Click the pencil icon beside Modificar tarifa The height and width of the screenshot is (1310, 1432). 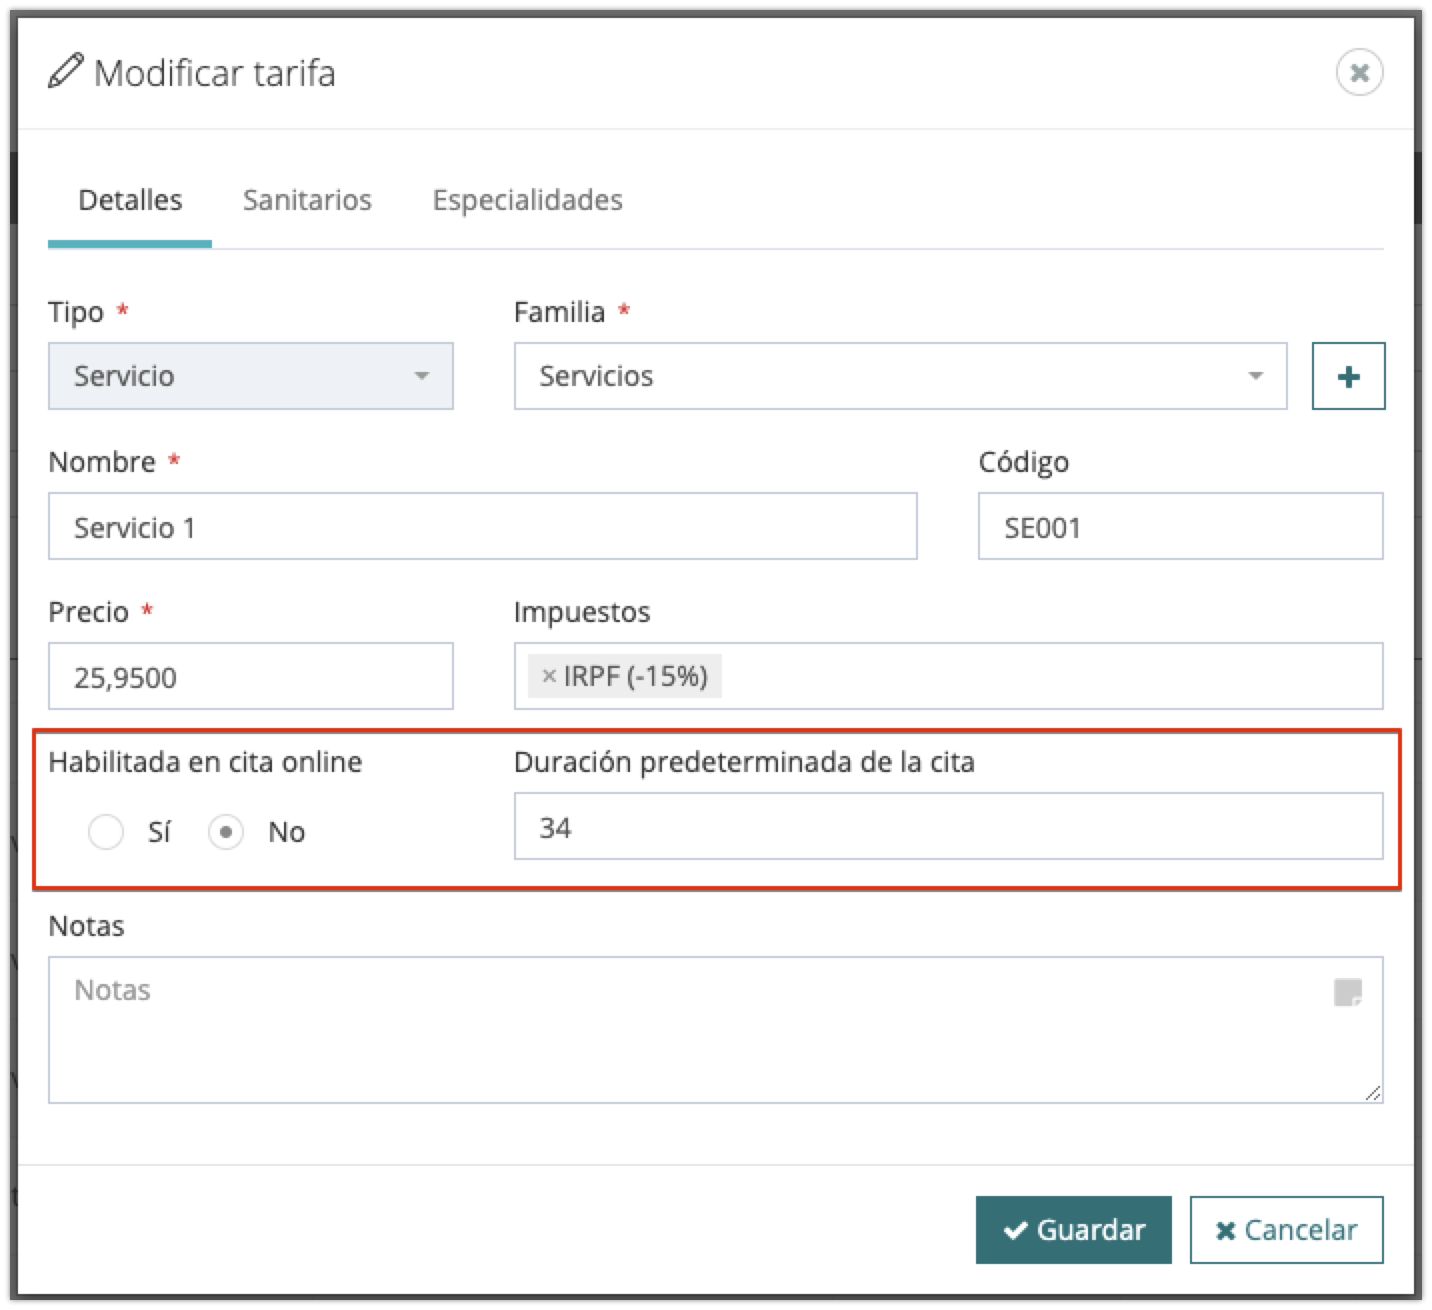click(x=65, y=73)
